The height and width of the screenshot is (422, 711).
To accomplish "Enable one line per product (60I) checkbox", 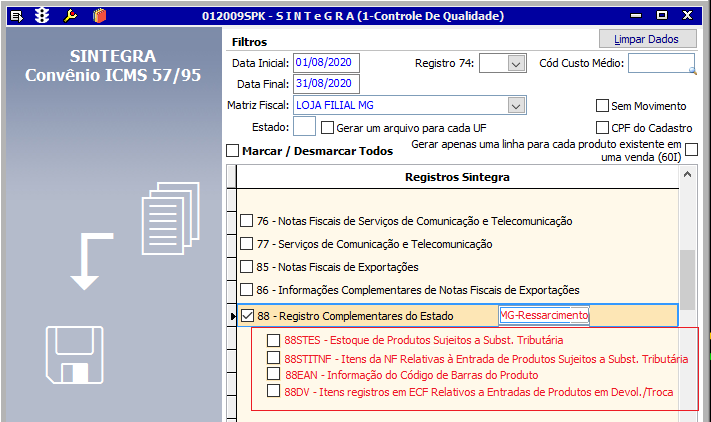I will coord(692,150).
